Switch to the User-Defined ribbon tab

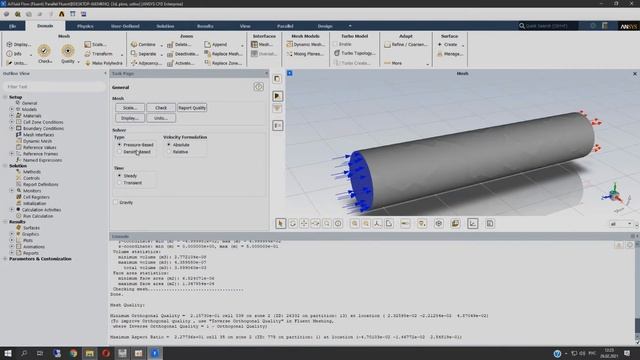coord(125,26)
